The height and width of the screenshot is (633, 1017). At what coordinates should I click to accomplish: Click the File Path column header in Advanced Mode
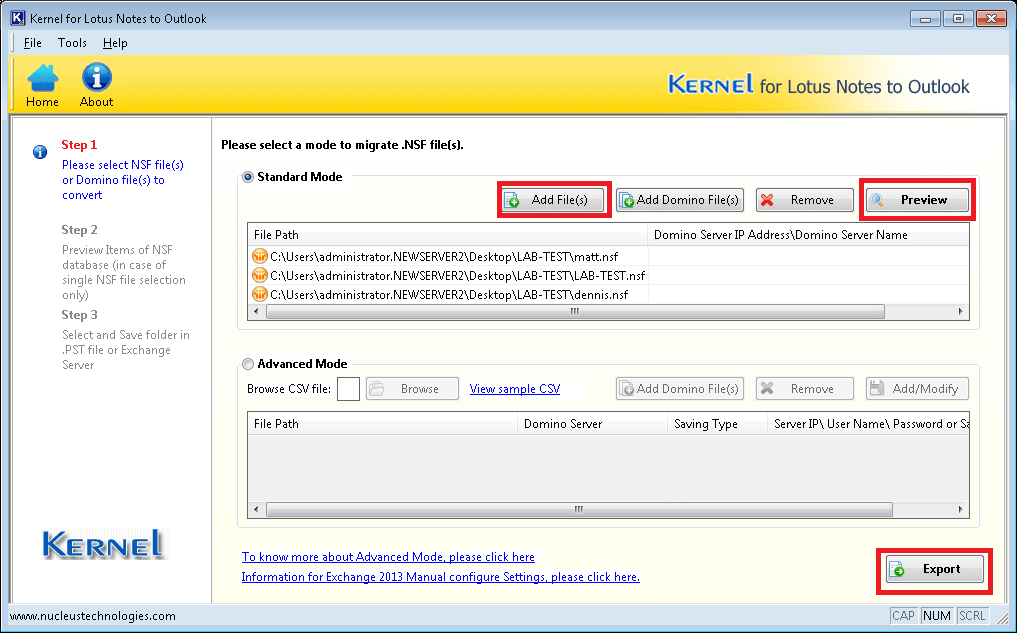tap(383, 424)
